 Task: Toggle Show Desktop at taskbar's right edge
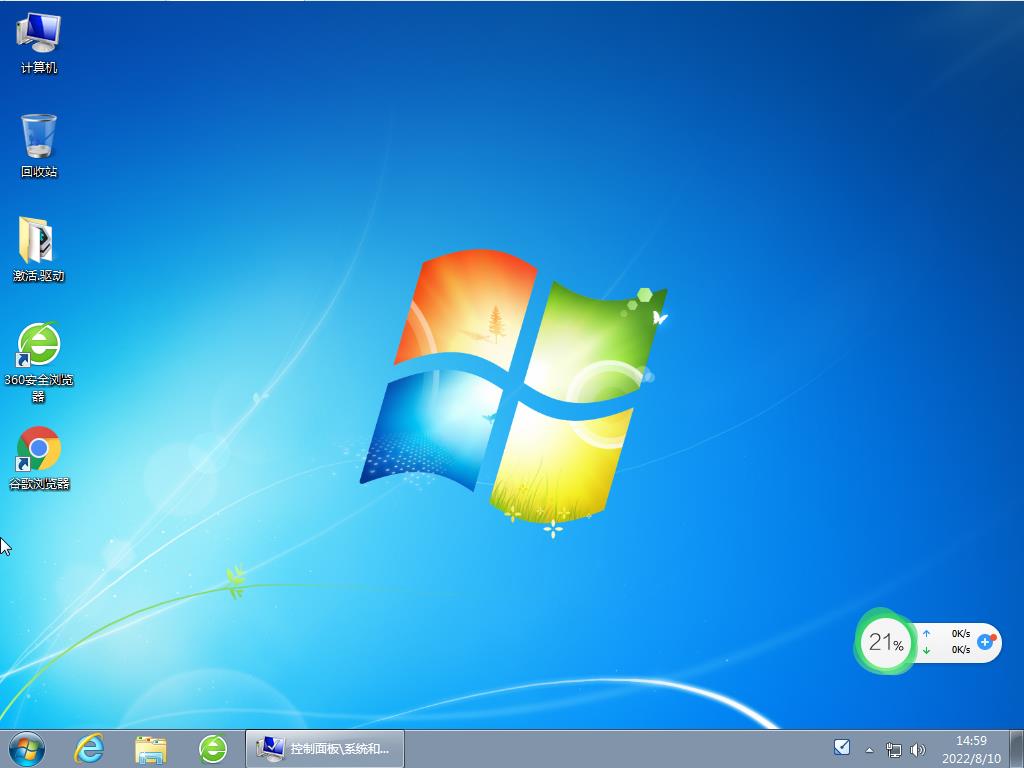pyautogui.click(x=1019, y=748)
